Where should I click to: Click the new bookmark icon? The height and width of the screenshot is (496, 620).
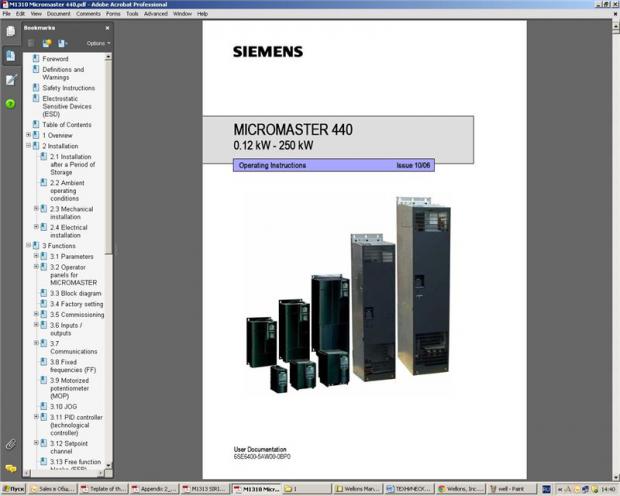click(x=47, y=43)
